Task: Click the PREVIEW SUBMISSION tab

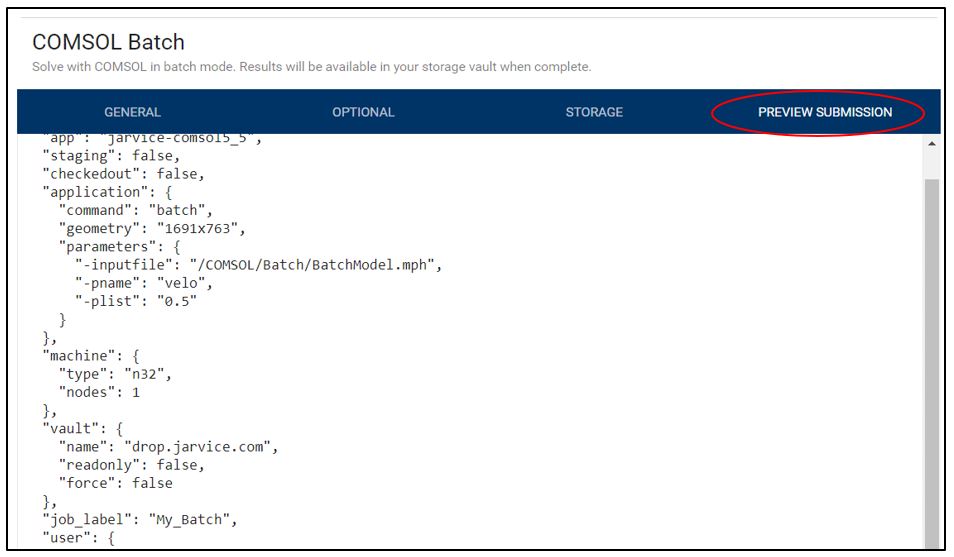Action: tap(824, 112)
